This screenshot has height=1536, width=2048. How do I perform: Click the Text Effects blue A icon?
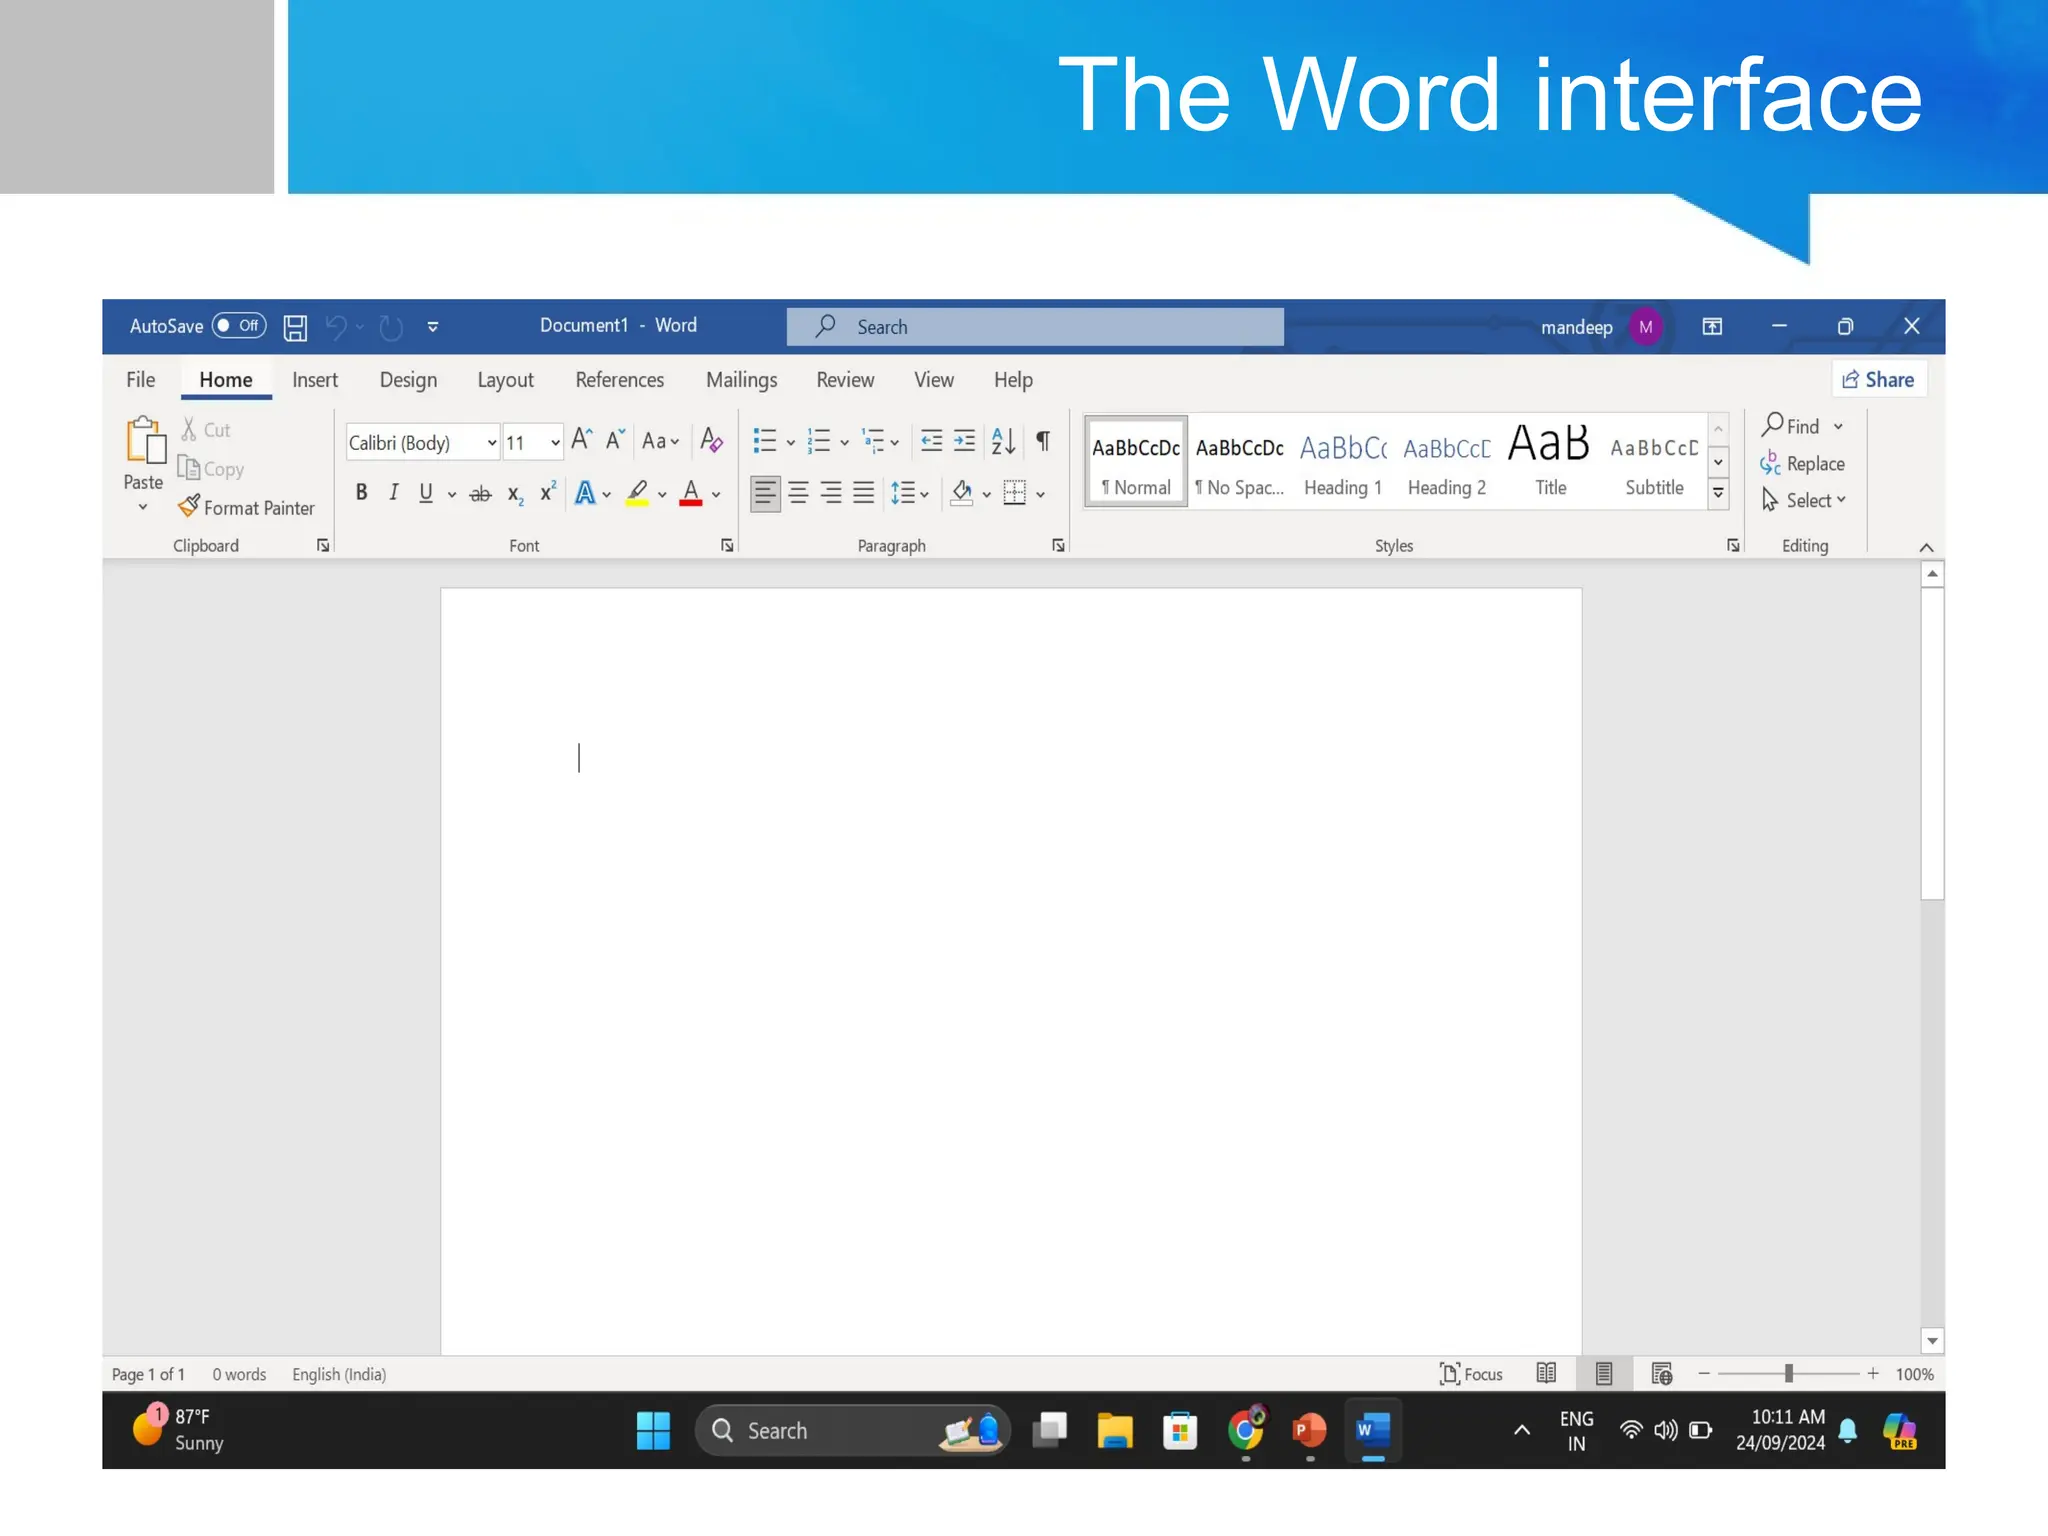pyautogui.click(x=585, y=493)
